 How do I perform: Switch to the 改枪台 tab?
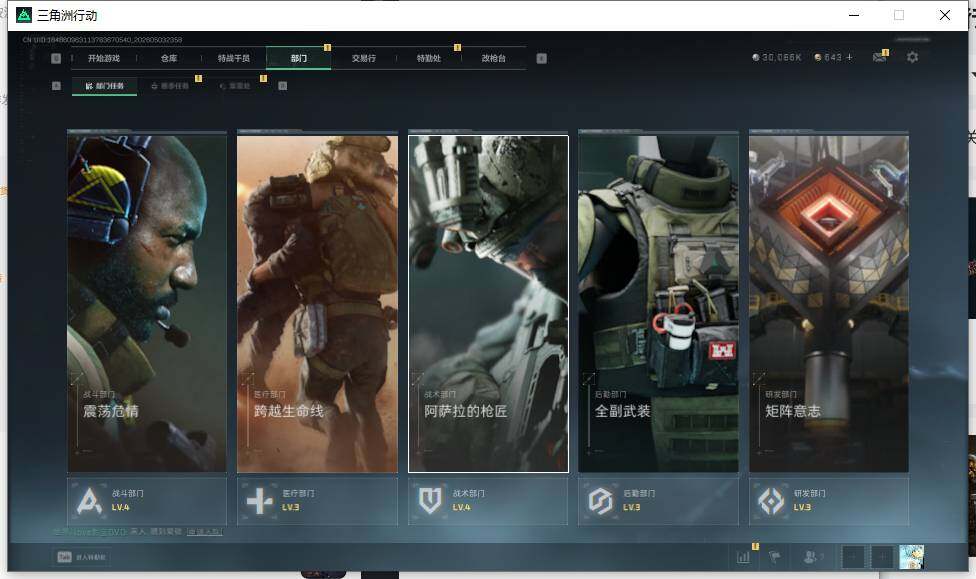[x=494, y=59]
